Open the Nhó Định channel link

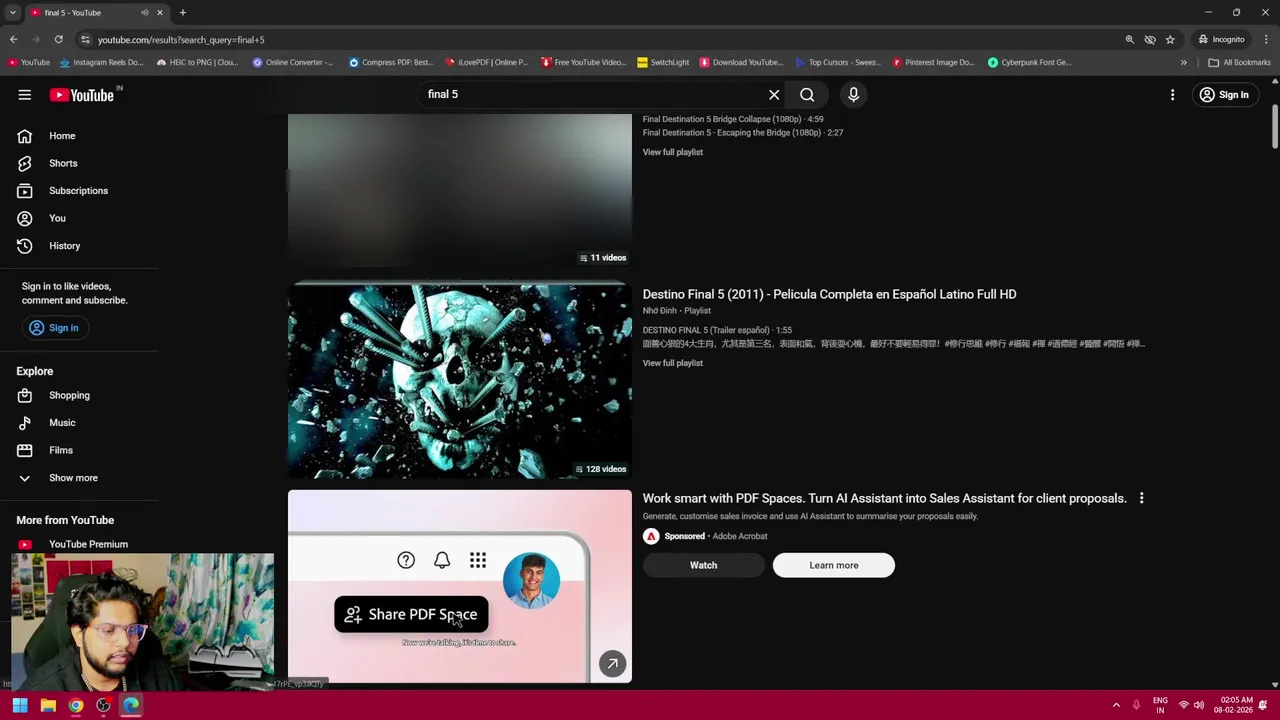point(660,311)
